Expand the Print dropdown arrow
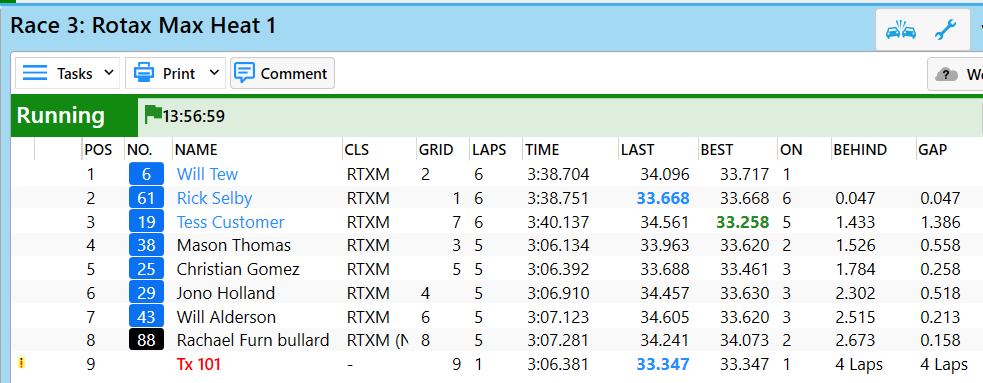 pyautogui.click(x=214, y=73)
